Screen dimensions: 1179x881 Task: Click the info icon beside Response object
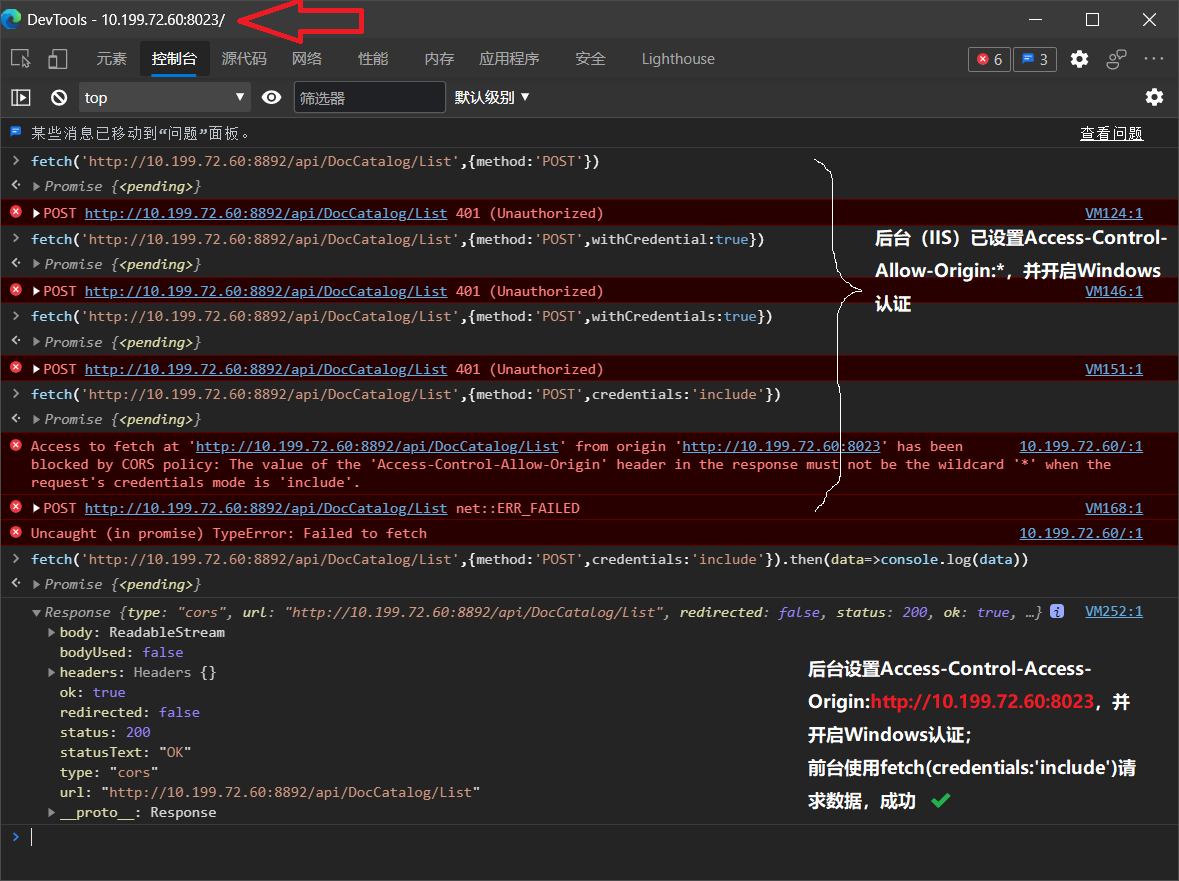click(1056, 611)
